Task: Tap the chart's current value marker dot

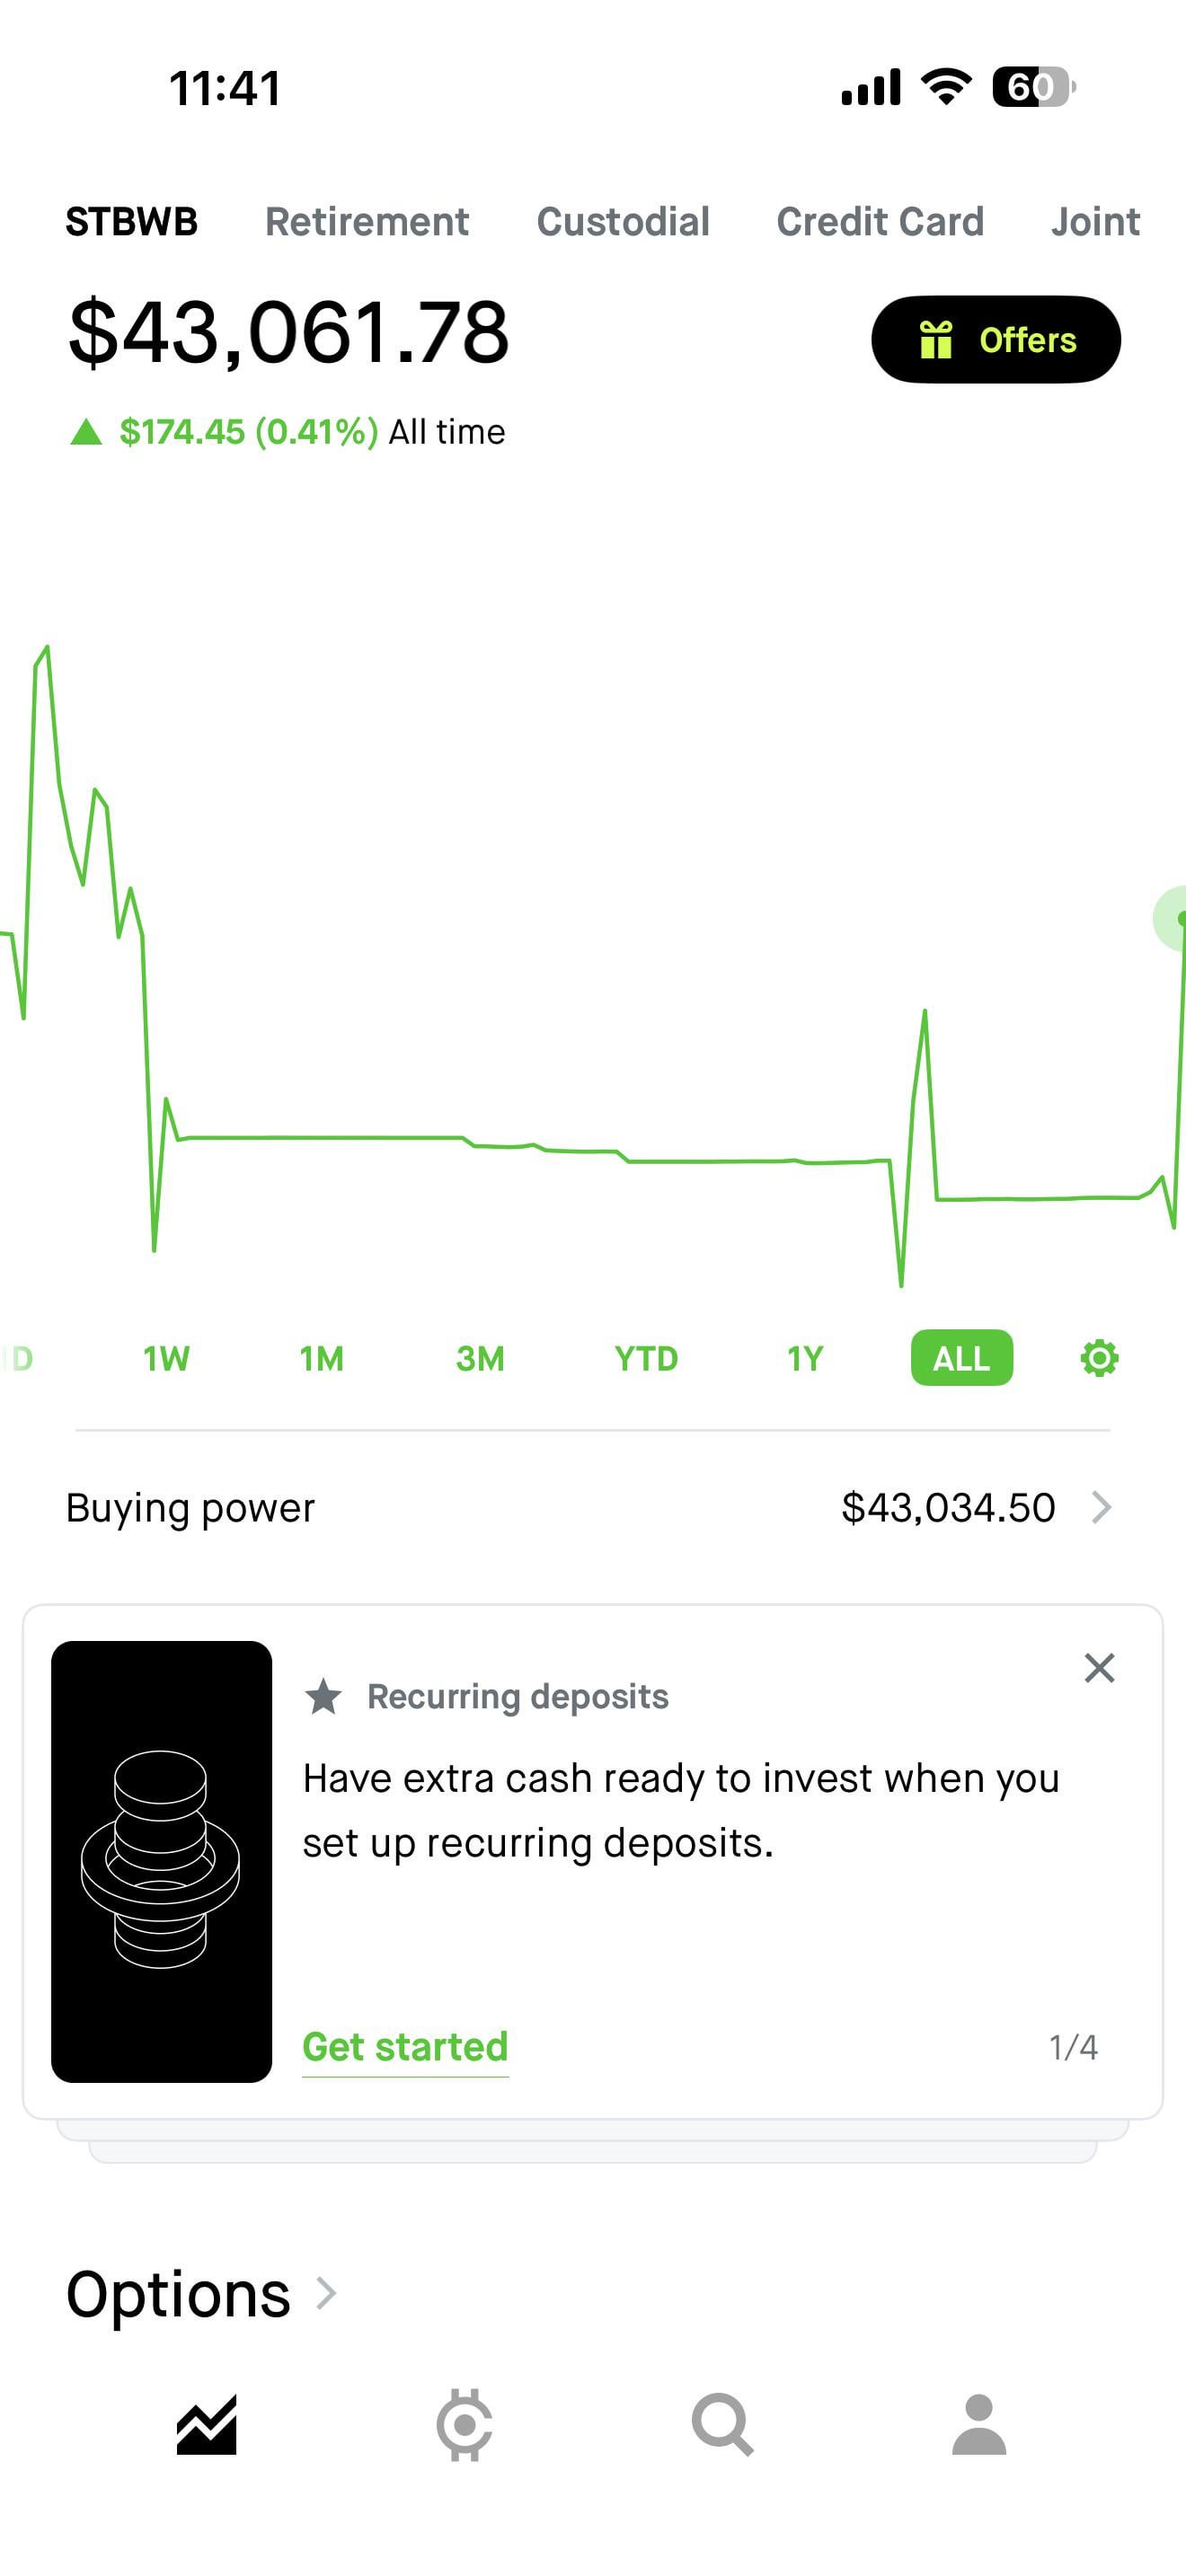Action: pos(1180,918)
